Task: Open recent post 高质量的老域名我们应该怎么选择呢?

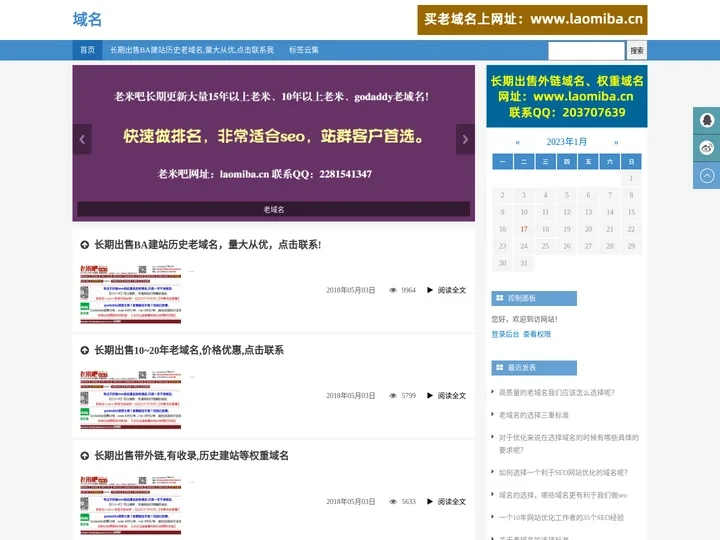Action: [x=557, y=393]
